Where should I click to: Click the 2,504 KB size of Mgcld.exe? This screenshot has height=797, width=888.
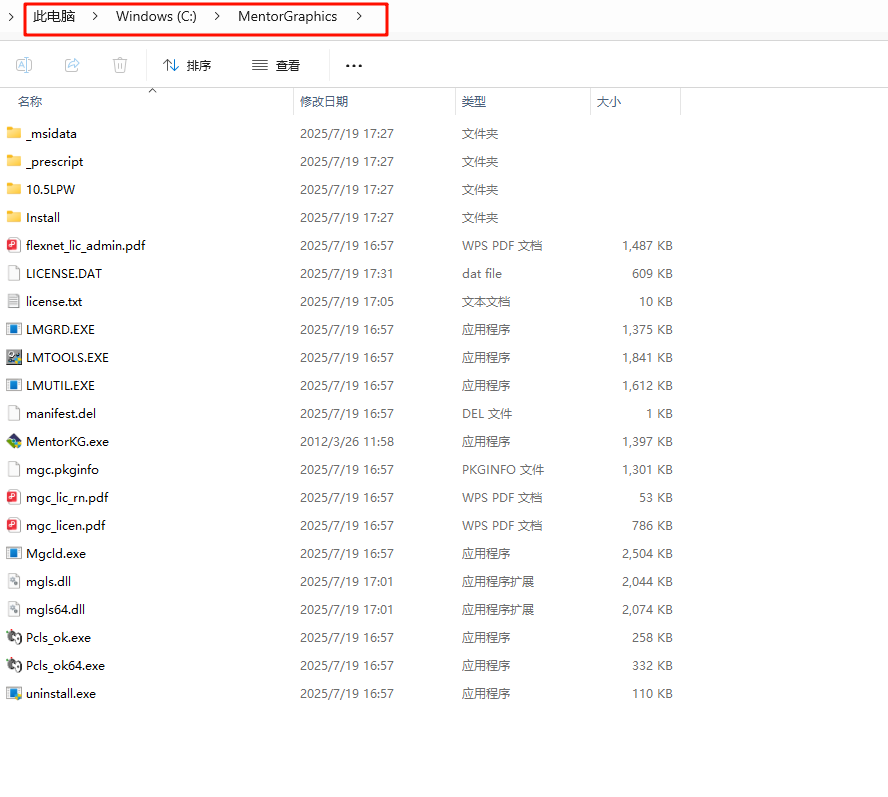pos(647,553)
